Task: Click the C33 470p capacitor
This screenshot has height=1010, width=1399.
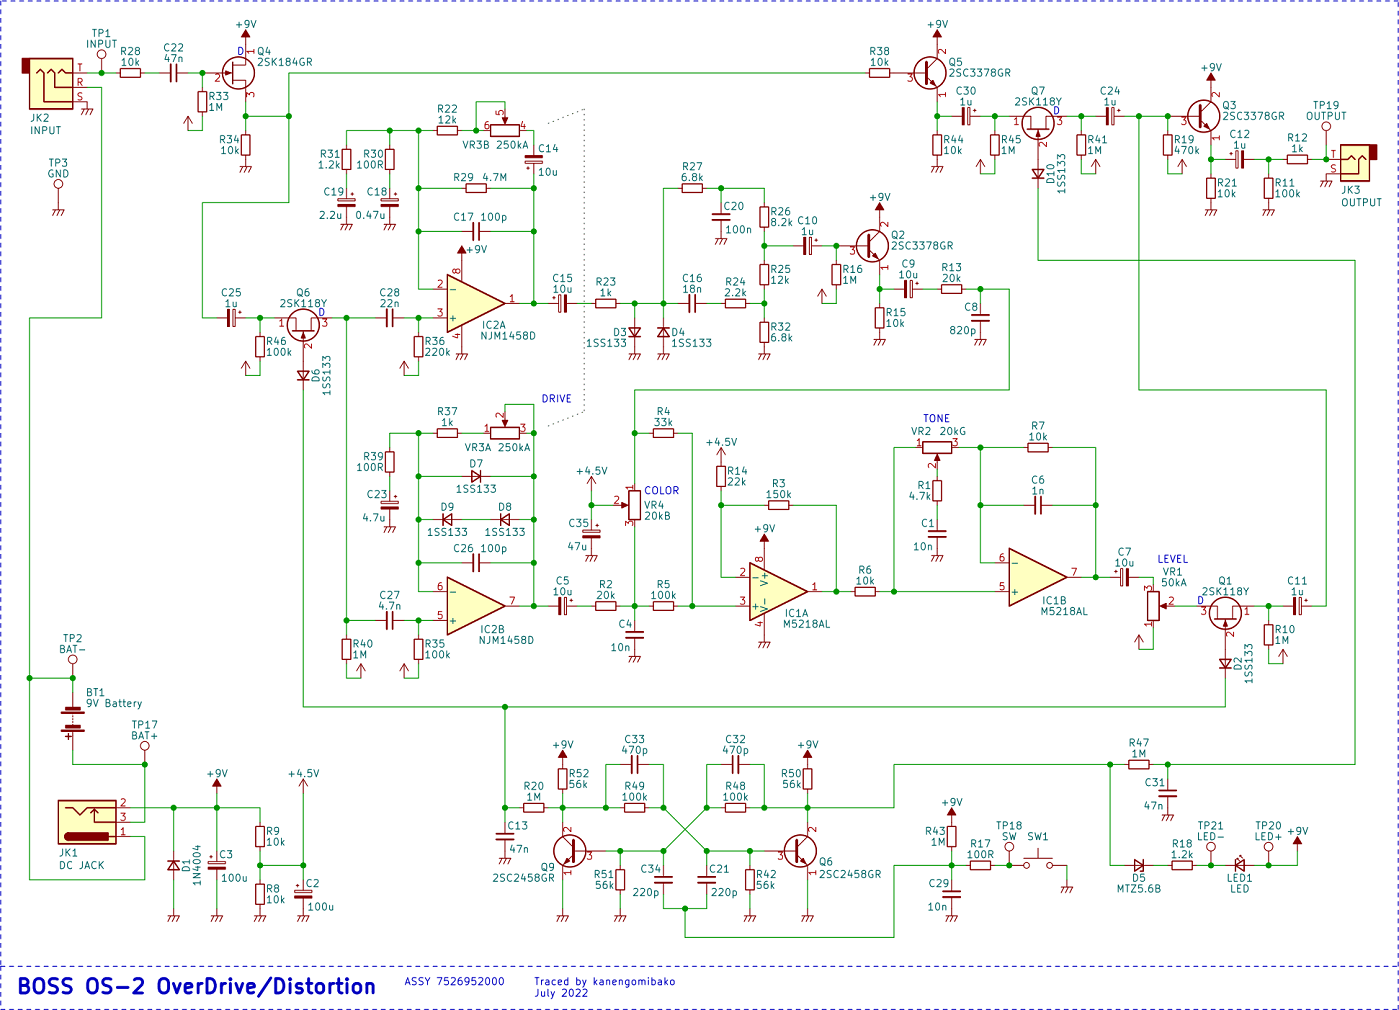Action: 635,764
